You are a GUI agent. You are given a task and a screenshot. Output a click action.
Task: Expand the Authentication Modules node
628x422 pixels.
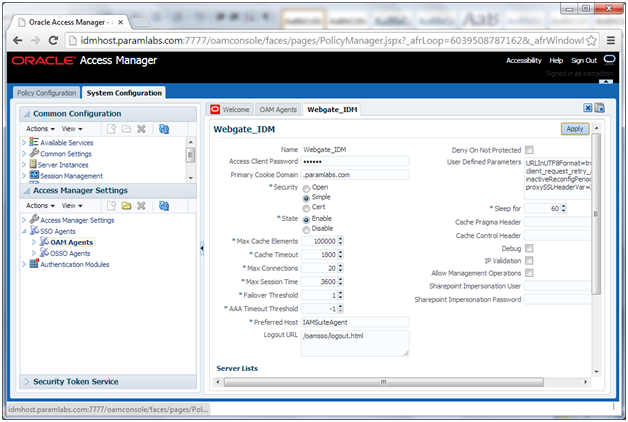24,264
